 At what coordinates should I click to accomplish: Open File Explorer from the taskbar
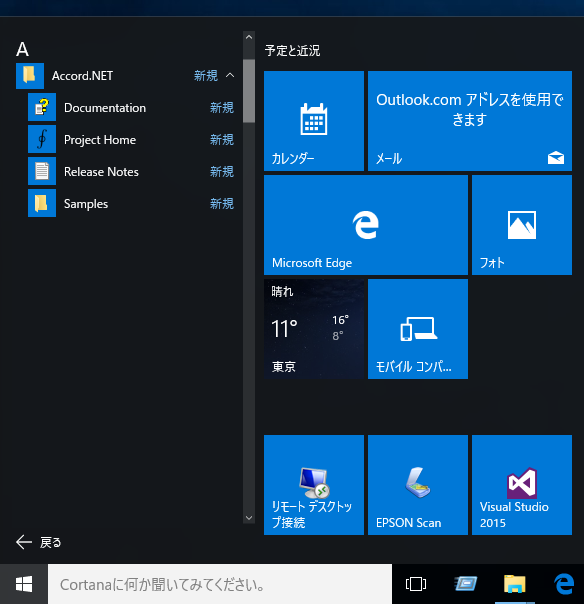(x=515, y=584)
